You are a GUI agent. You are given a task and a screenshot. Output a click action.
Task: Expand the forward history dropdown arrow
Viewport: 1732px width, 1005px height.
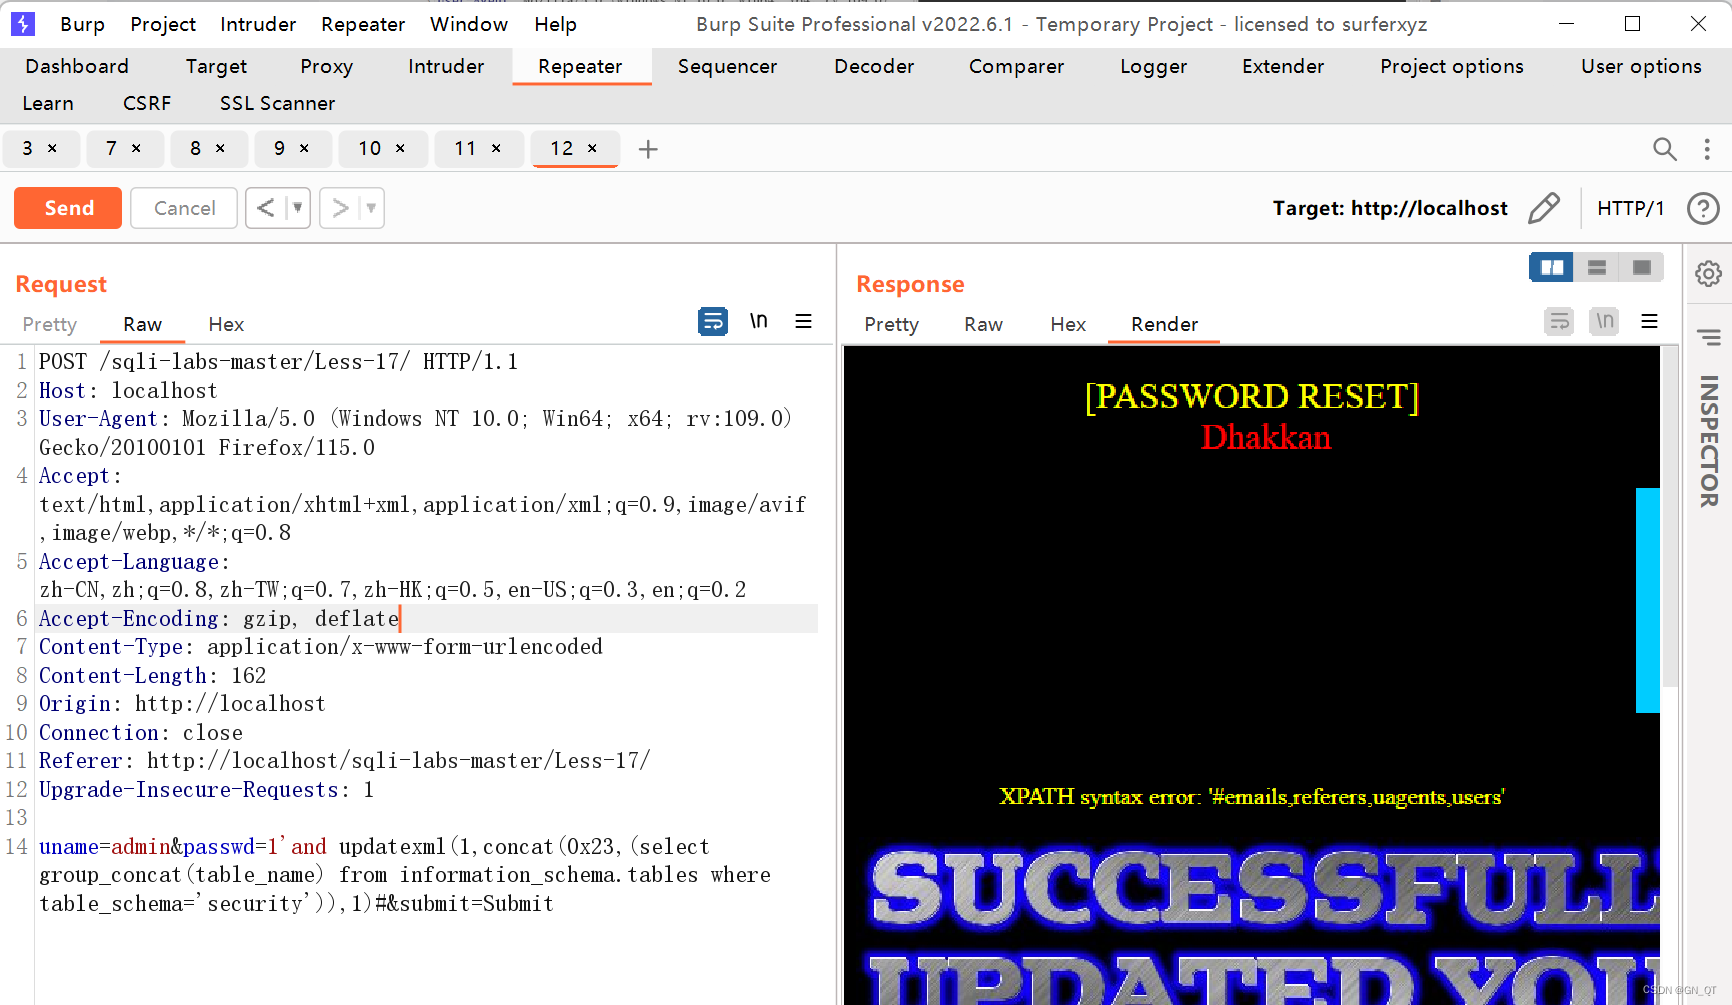pos(371,208)
